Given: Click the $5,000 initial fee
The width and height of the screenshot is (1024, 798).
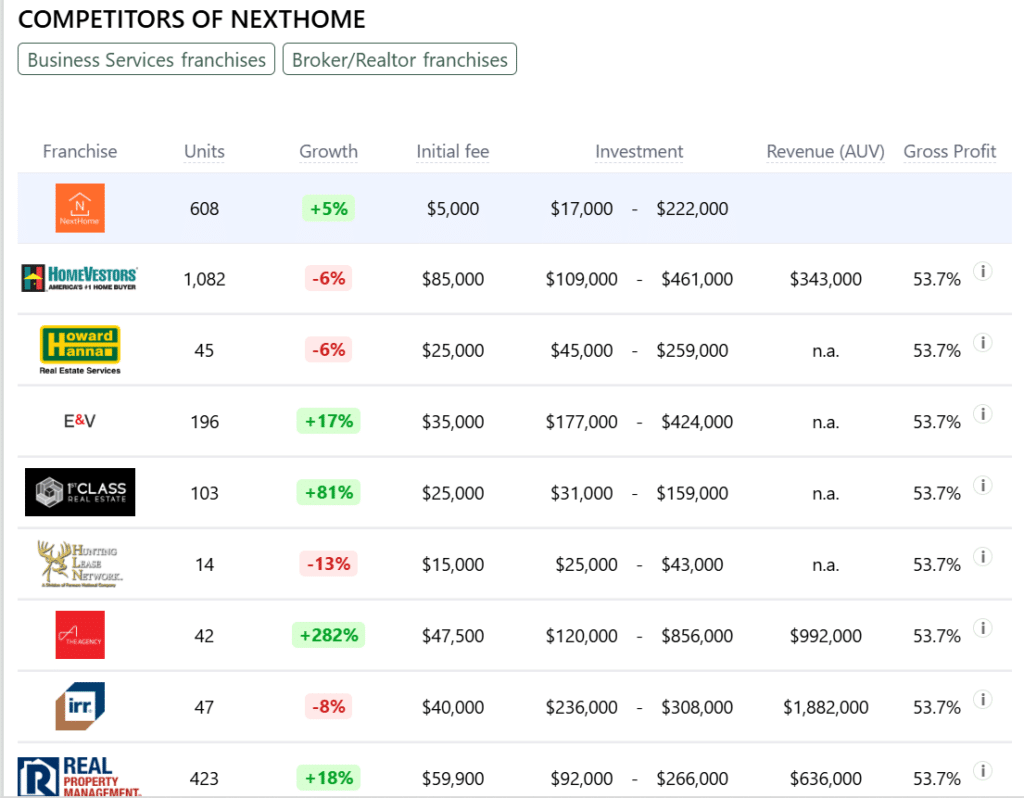Looking at the screenshot, I should pyautogui.click(x=453, y=209).
